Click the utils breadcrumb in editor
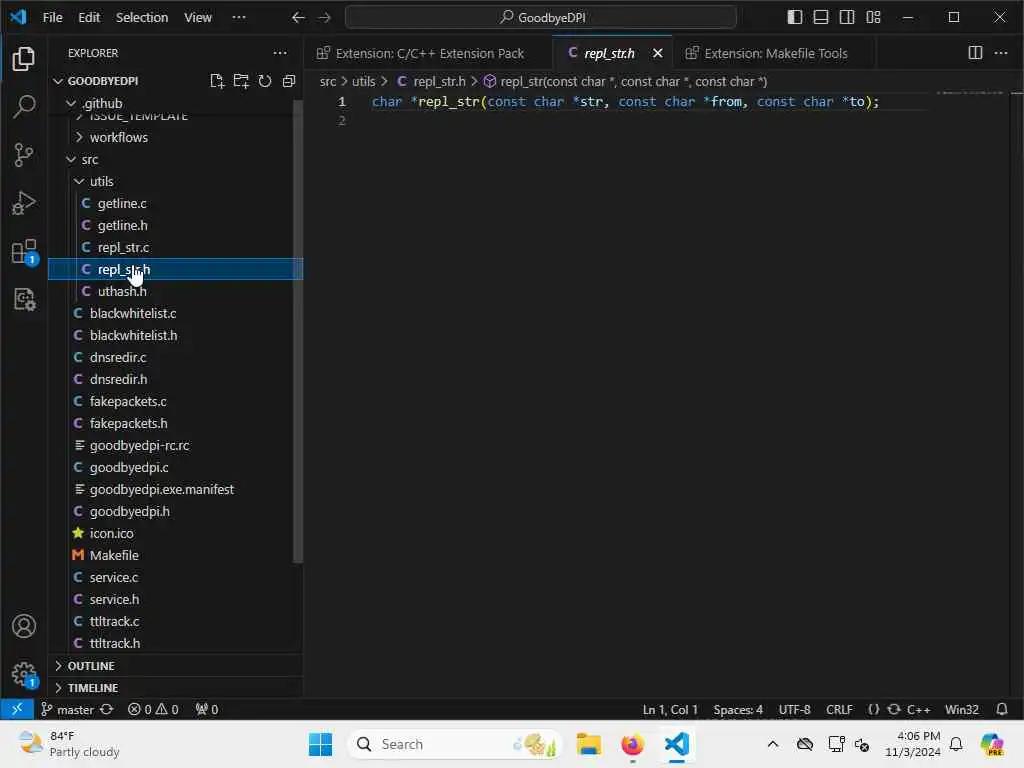 (x=364, y=82)
